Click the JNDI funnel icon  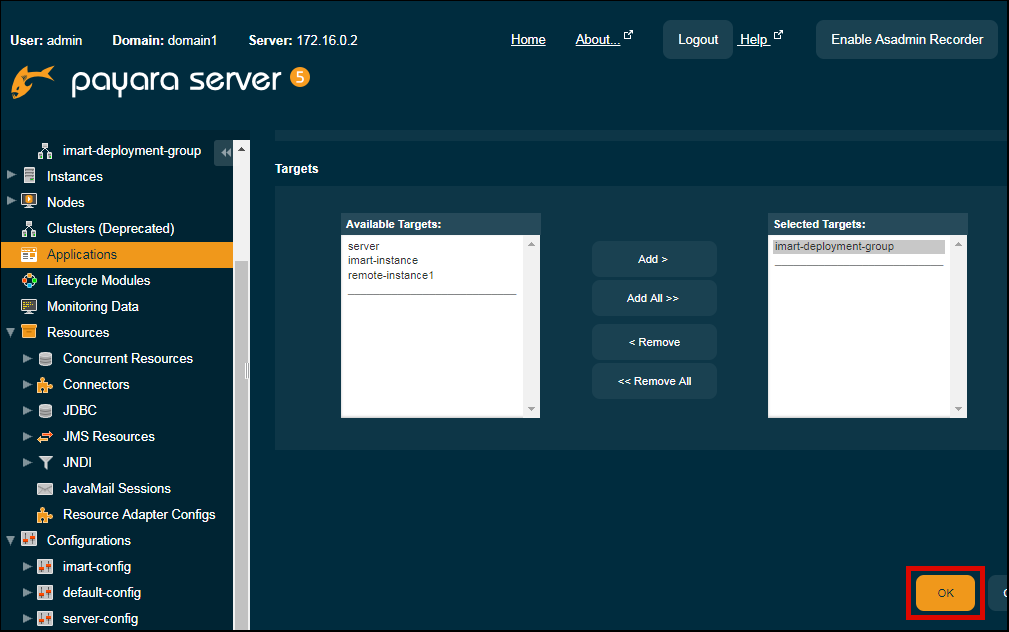coord(45,462)
